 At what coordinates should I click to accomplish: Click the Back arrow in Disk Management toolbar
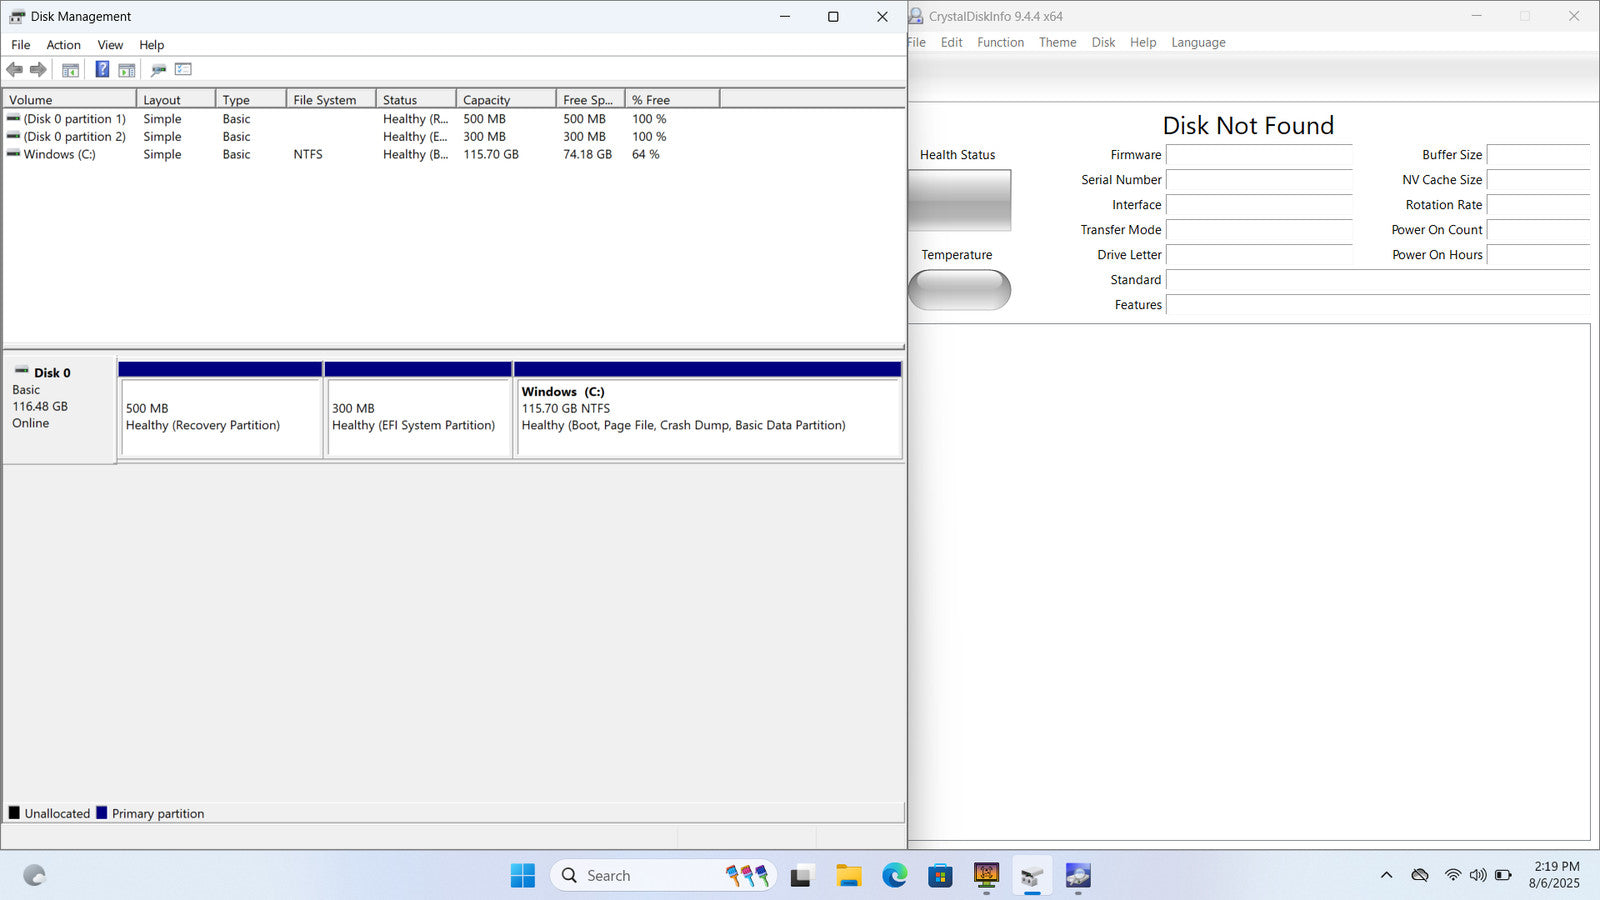(x=14, y=70)
